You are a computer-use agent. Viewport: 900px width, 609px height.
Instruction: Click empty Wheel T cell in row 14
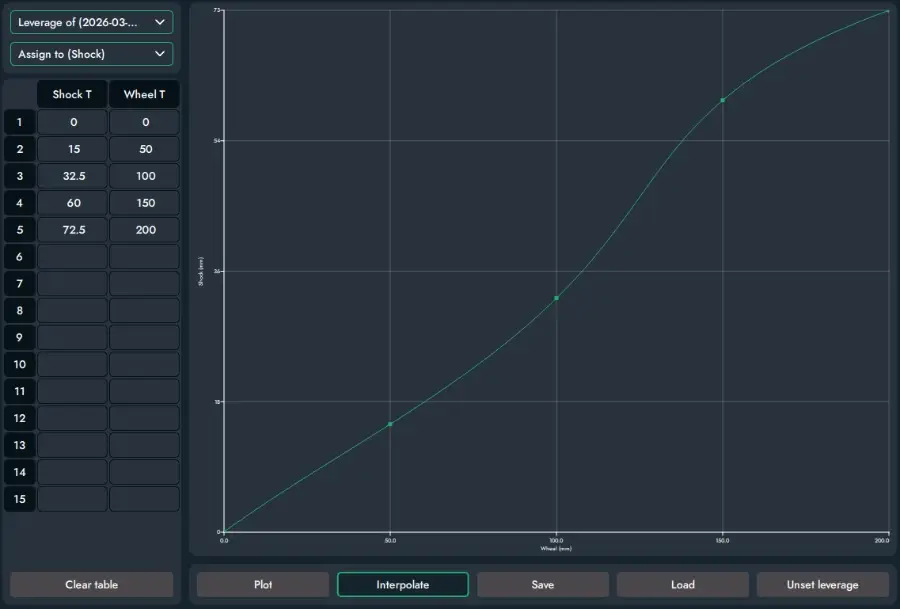(x=145, y=472)
